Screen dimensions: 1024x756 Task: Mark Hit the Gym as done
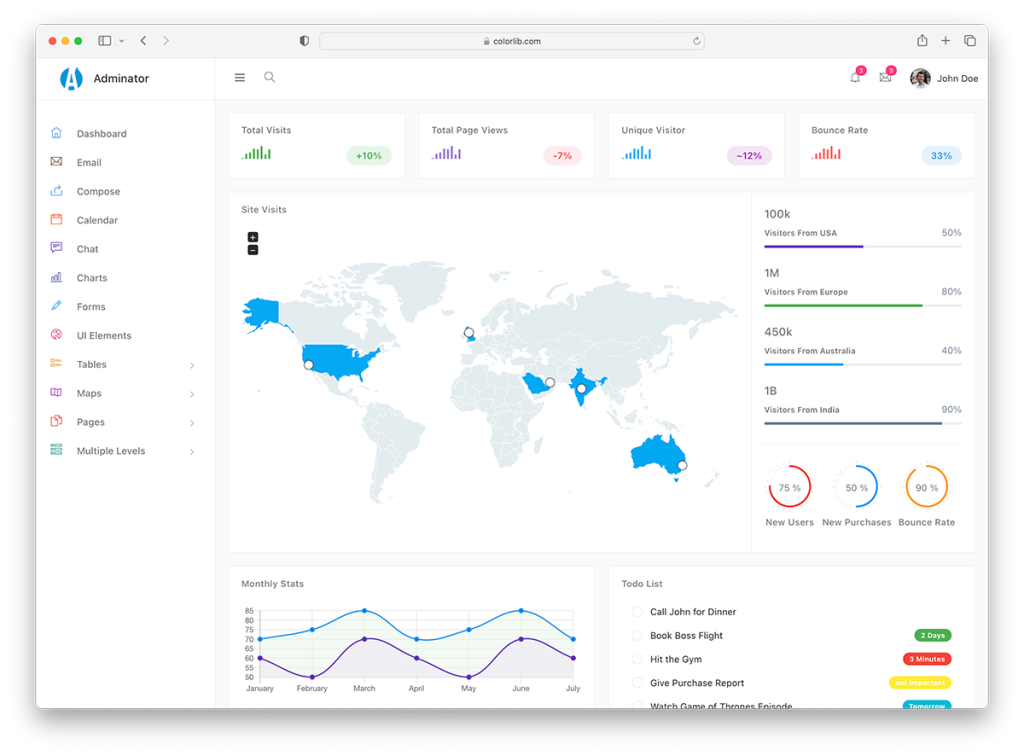(637, 660)
